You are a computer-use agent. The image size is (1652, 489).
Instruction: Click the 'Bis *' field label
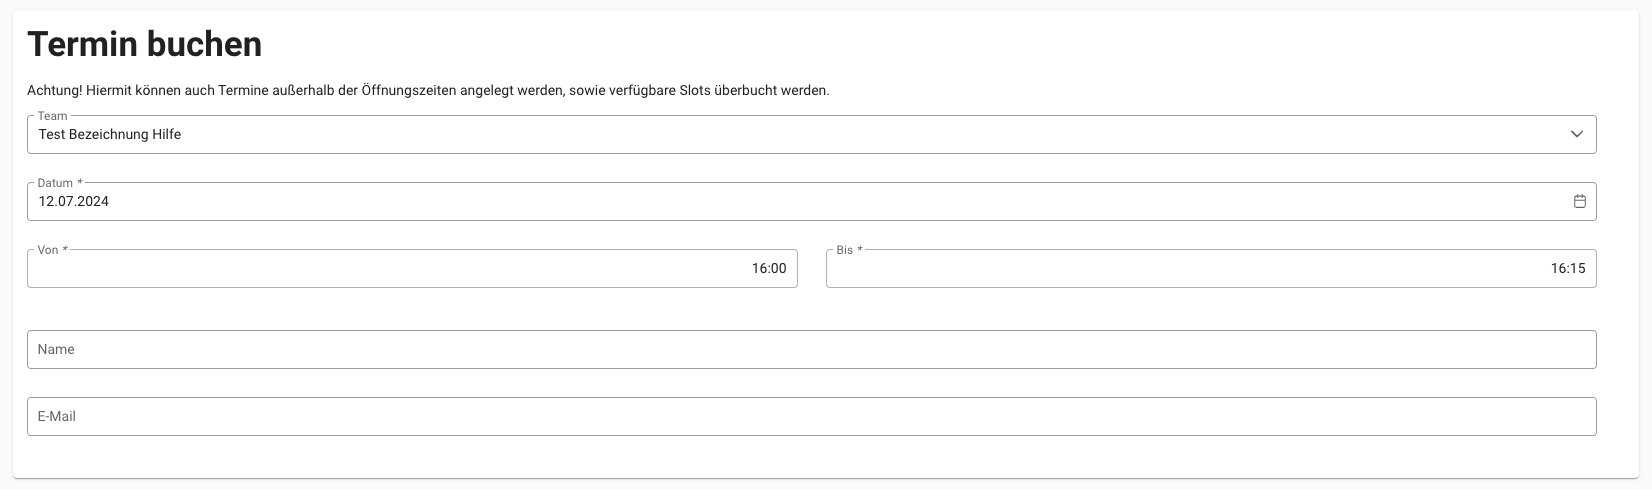(849, 250)
